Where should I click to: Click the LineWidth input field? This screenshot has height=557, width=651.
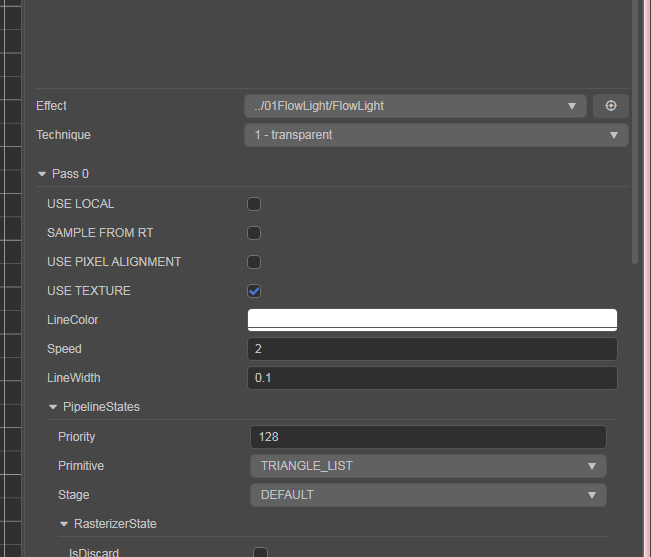click(431, 378)
